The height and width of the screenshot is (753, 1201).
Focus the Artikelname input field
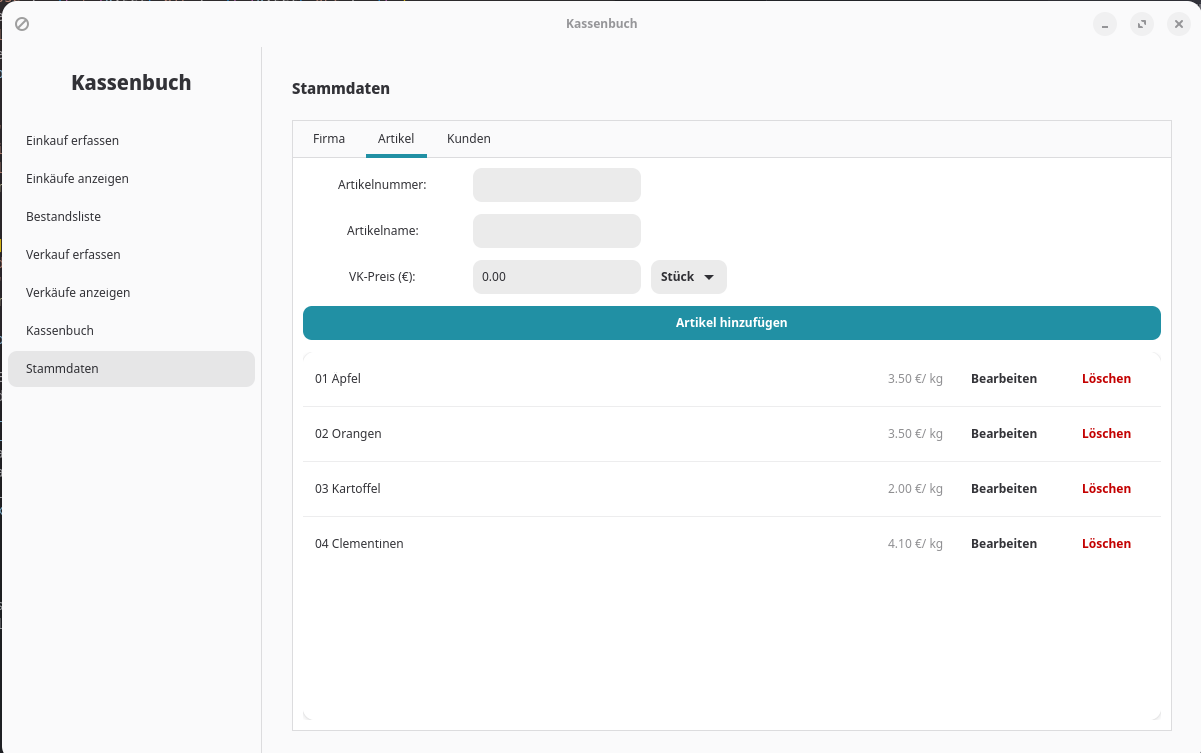(x=556, y=231)
